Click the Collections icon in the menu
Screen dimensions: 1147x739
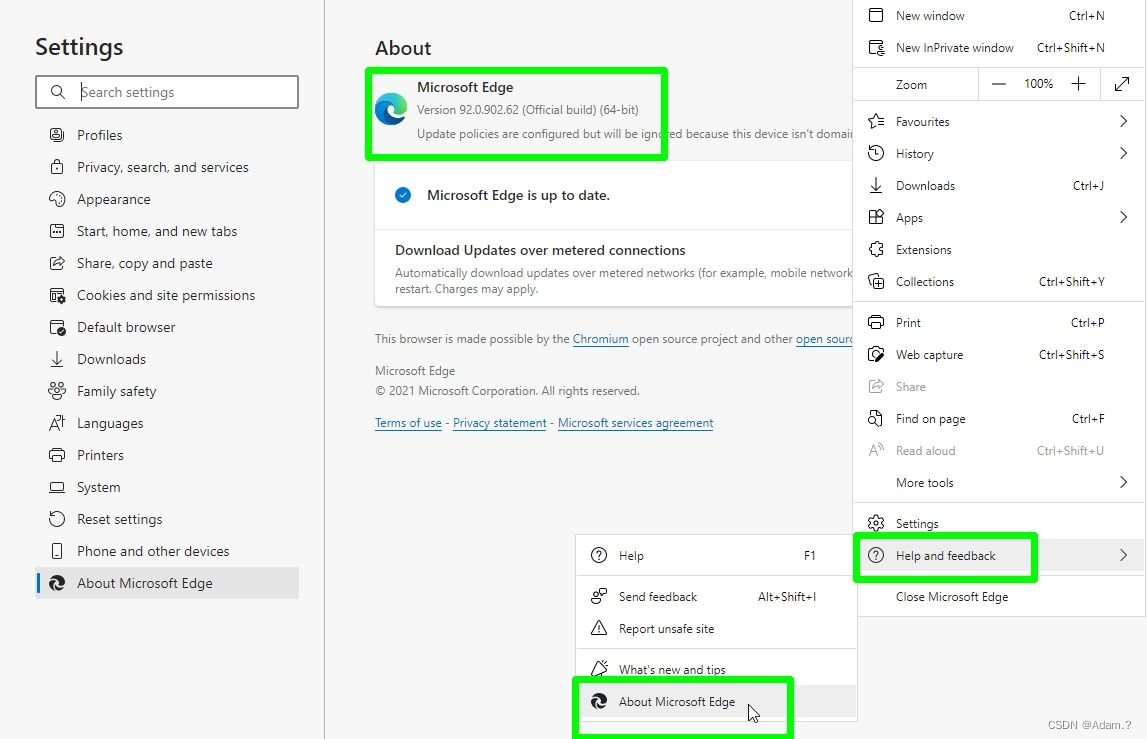(876, 282)
